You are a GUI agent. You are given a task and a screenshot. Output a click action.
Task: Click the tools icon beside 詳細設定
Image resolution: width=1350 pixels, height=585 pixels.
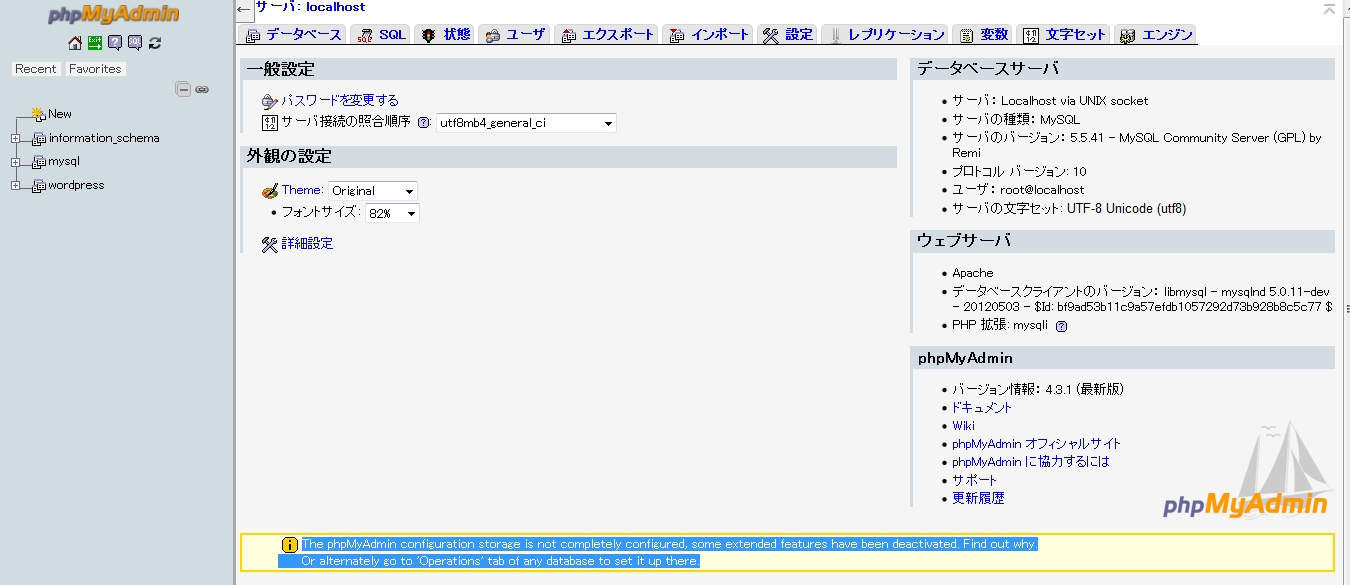[270, 244]
